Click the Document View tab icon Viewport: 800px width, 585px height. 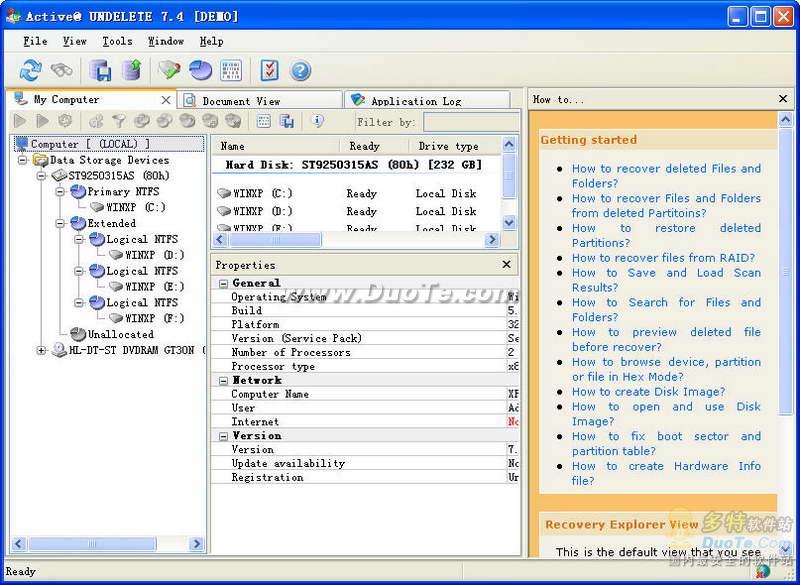(x=190, y=100)
